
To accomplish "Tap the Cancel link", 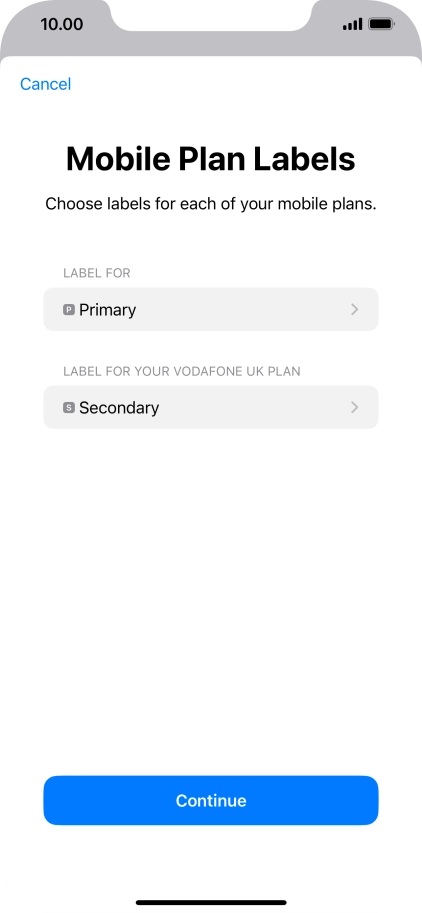I will click(x=45, y=84).
